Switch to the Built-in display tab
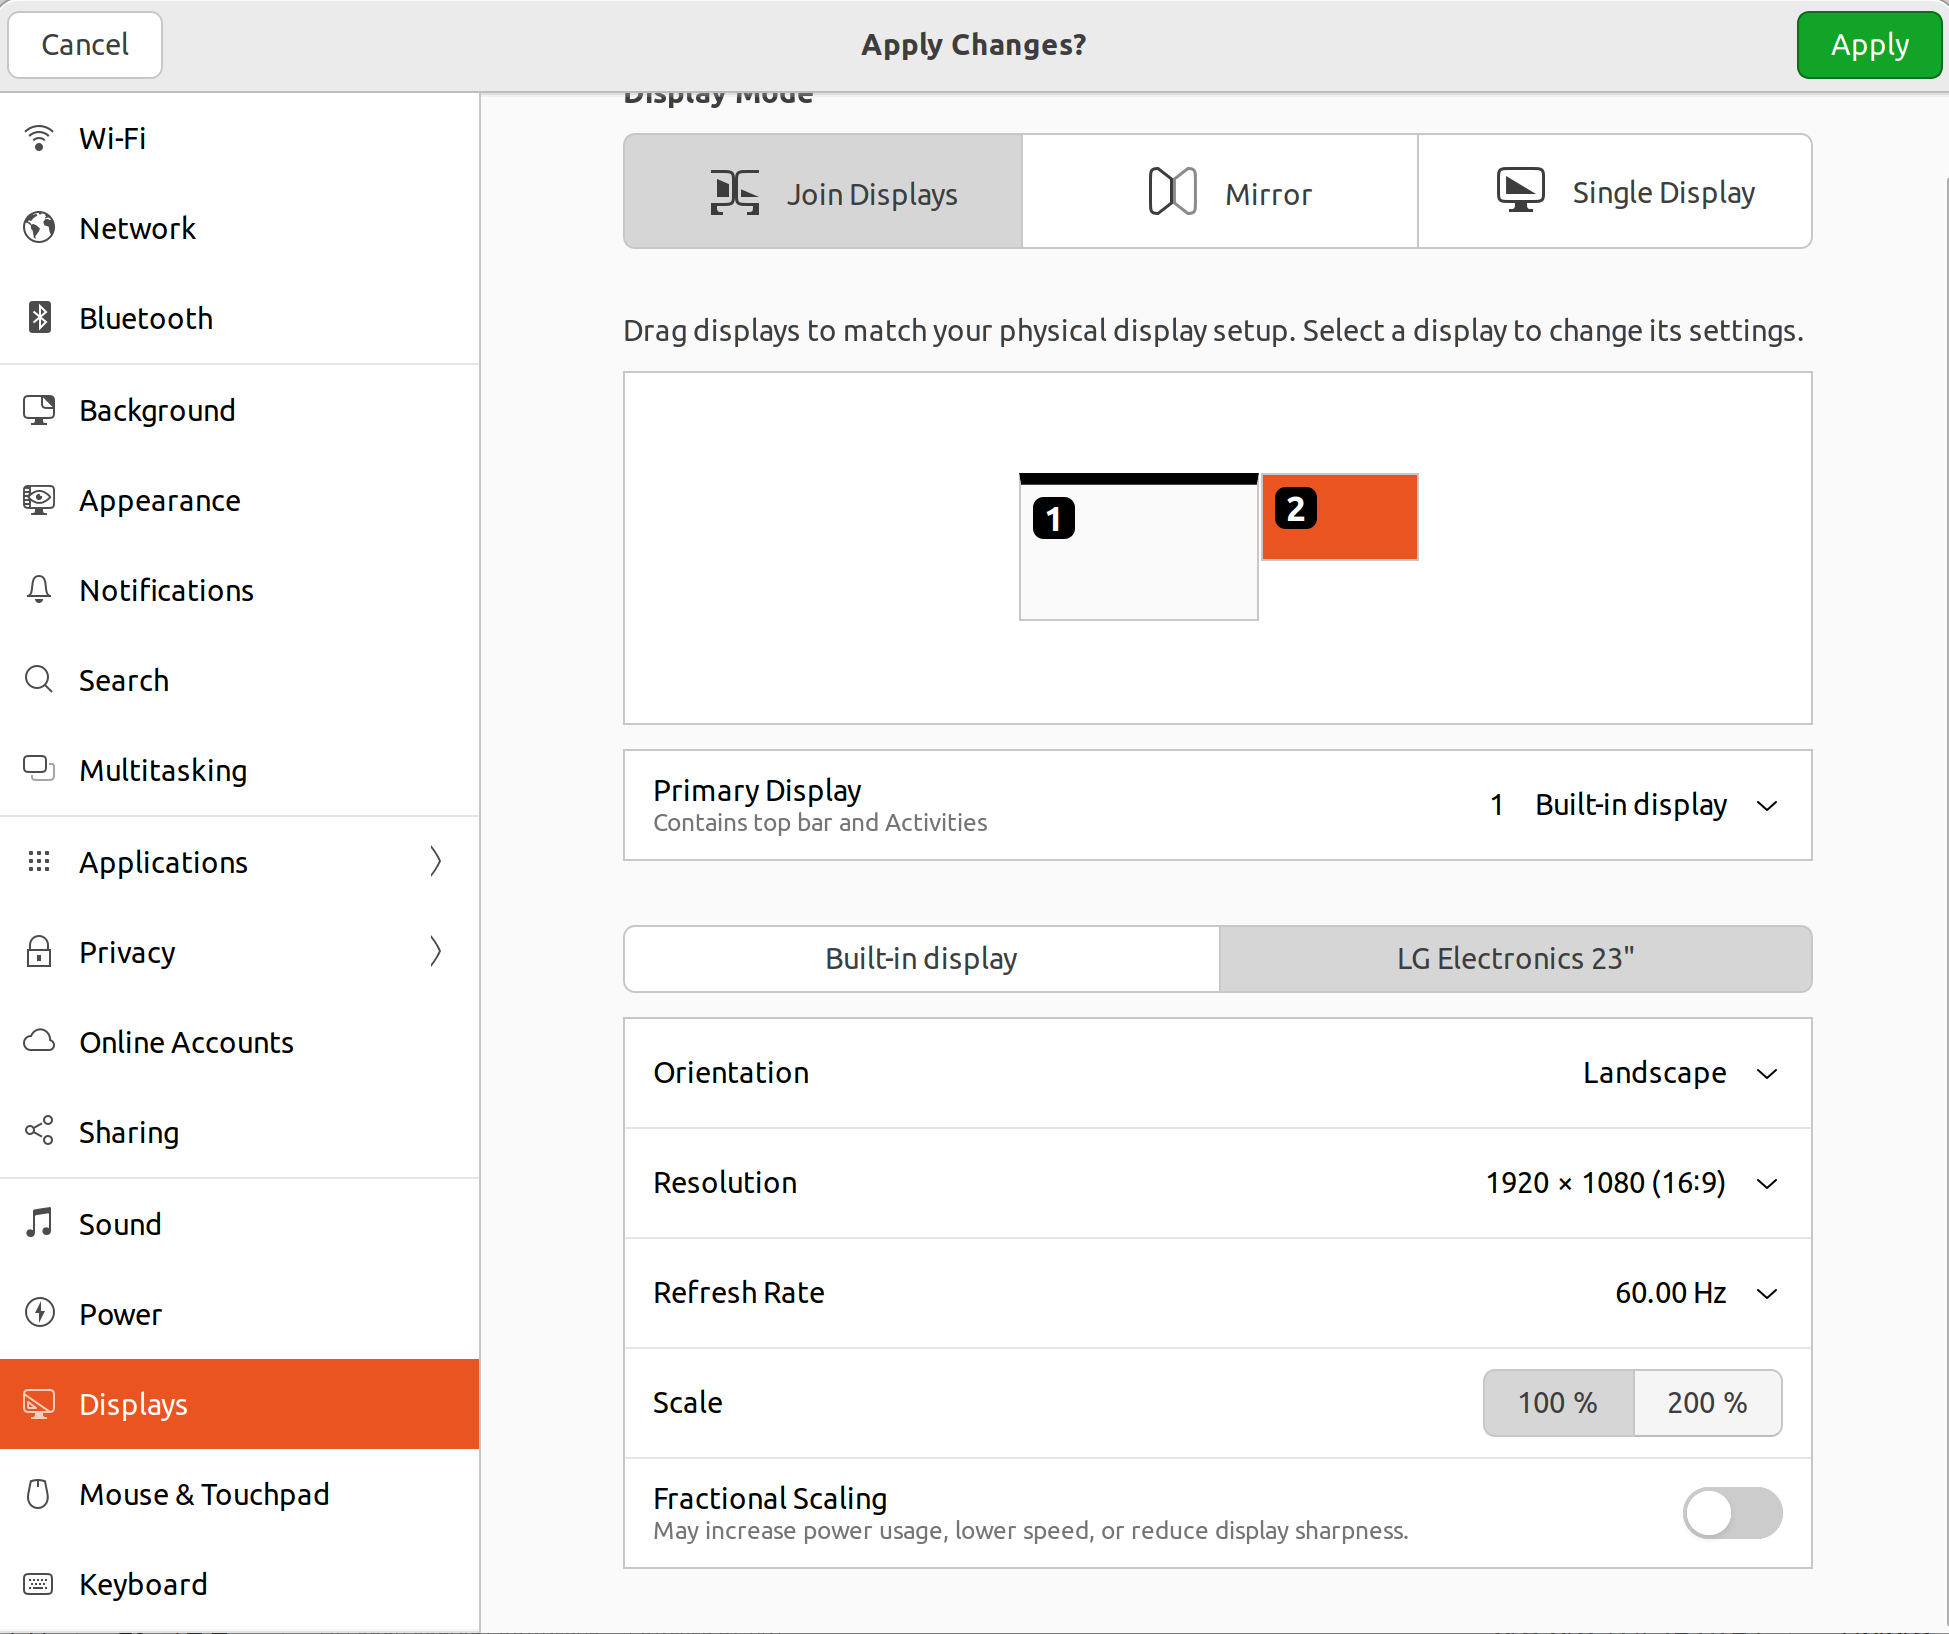The width and height of the screenshot is (1949, 1634). point(921,959)
